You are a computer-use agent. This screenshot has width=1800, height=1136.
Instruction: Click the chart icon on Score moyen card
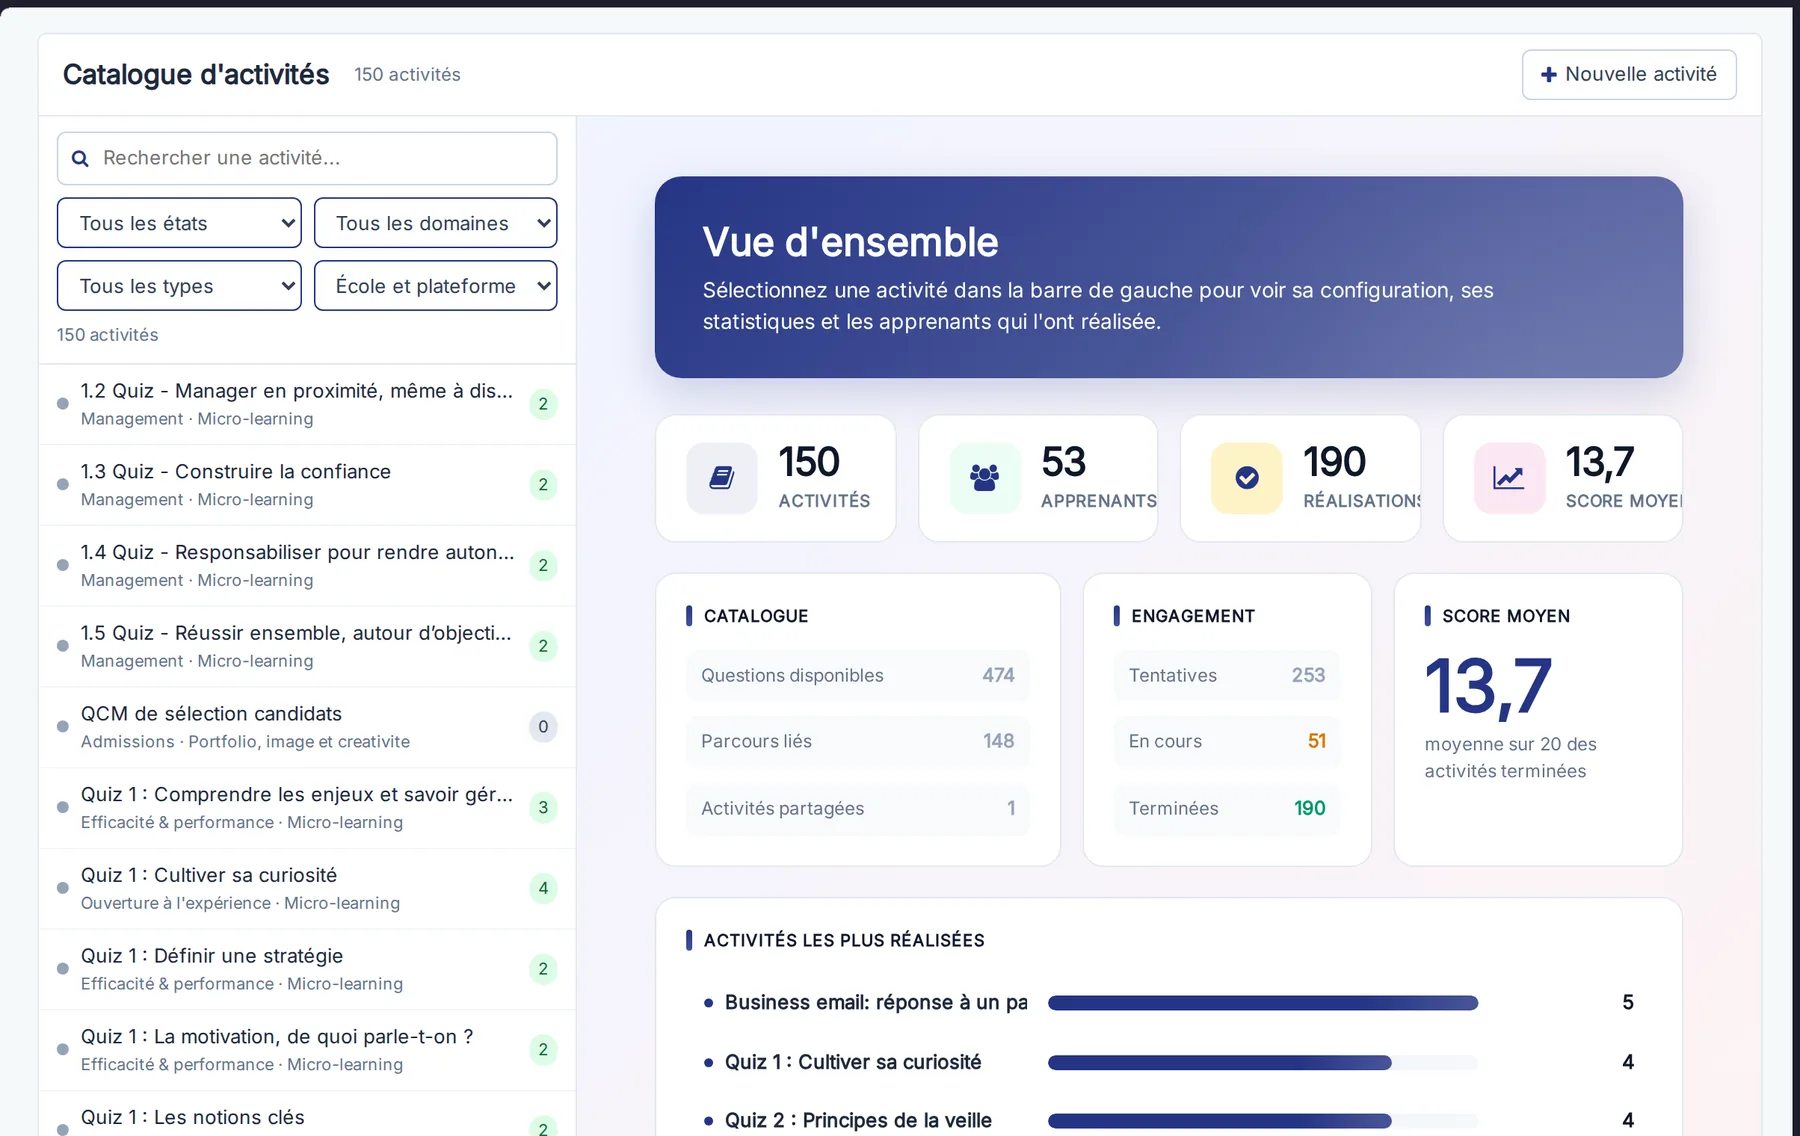(x=1509, y=478)
